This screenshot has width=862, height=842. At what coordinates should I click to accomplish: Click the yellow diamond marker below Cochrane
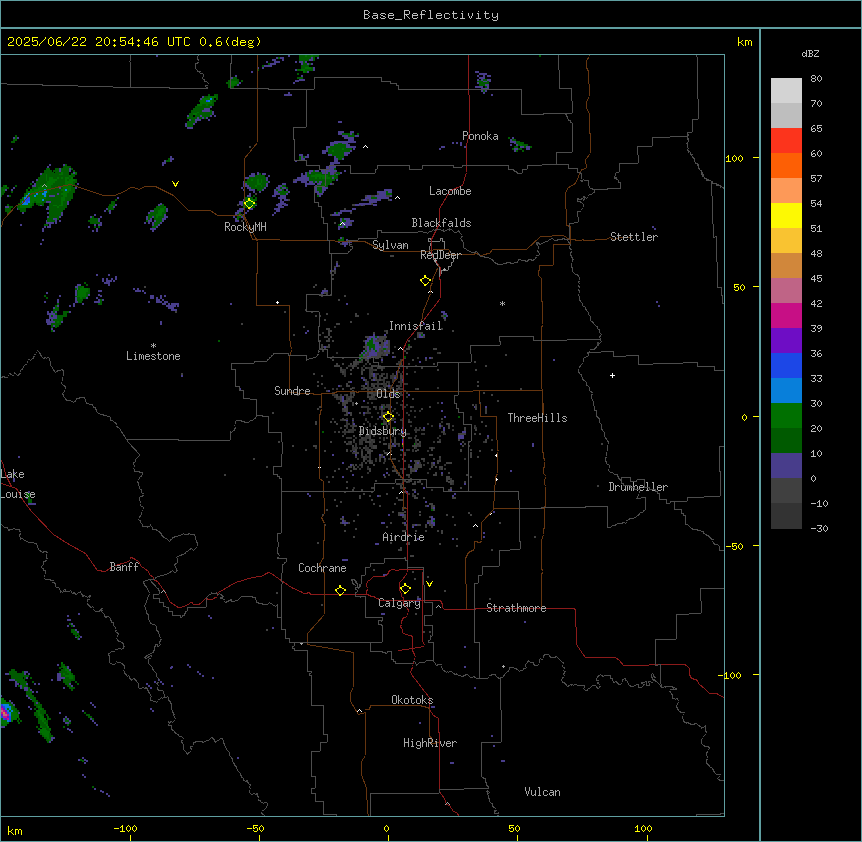pos(340,590)
